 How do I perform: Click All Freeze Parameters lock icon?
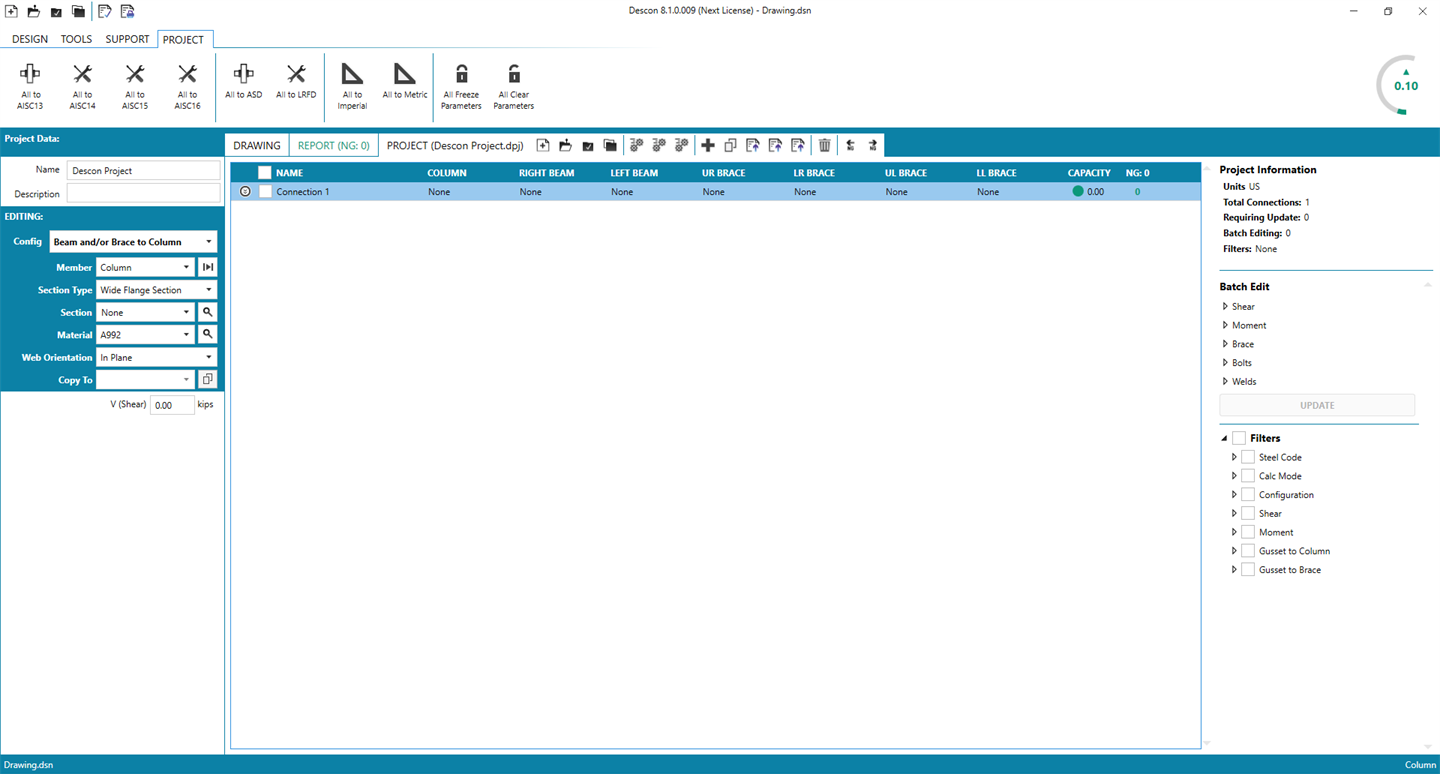(461, 73)
